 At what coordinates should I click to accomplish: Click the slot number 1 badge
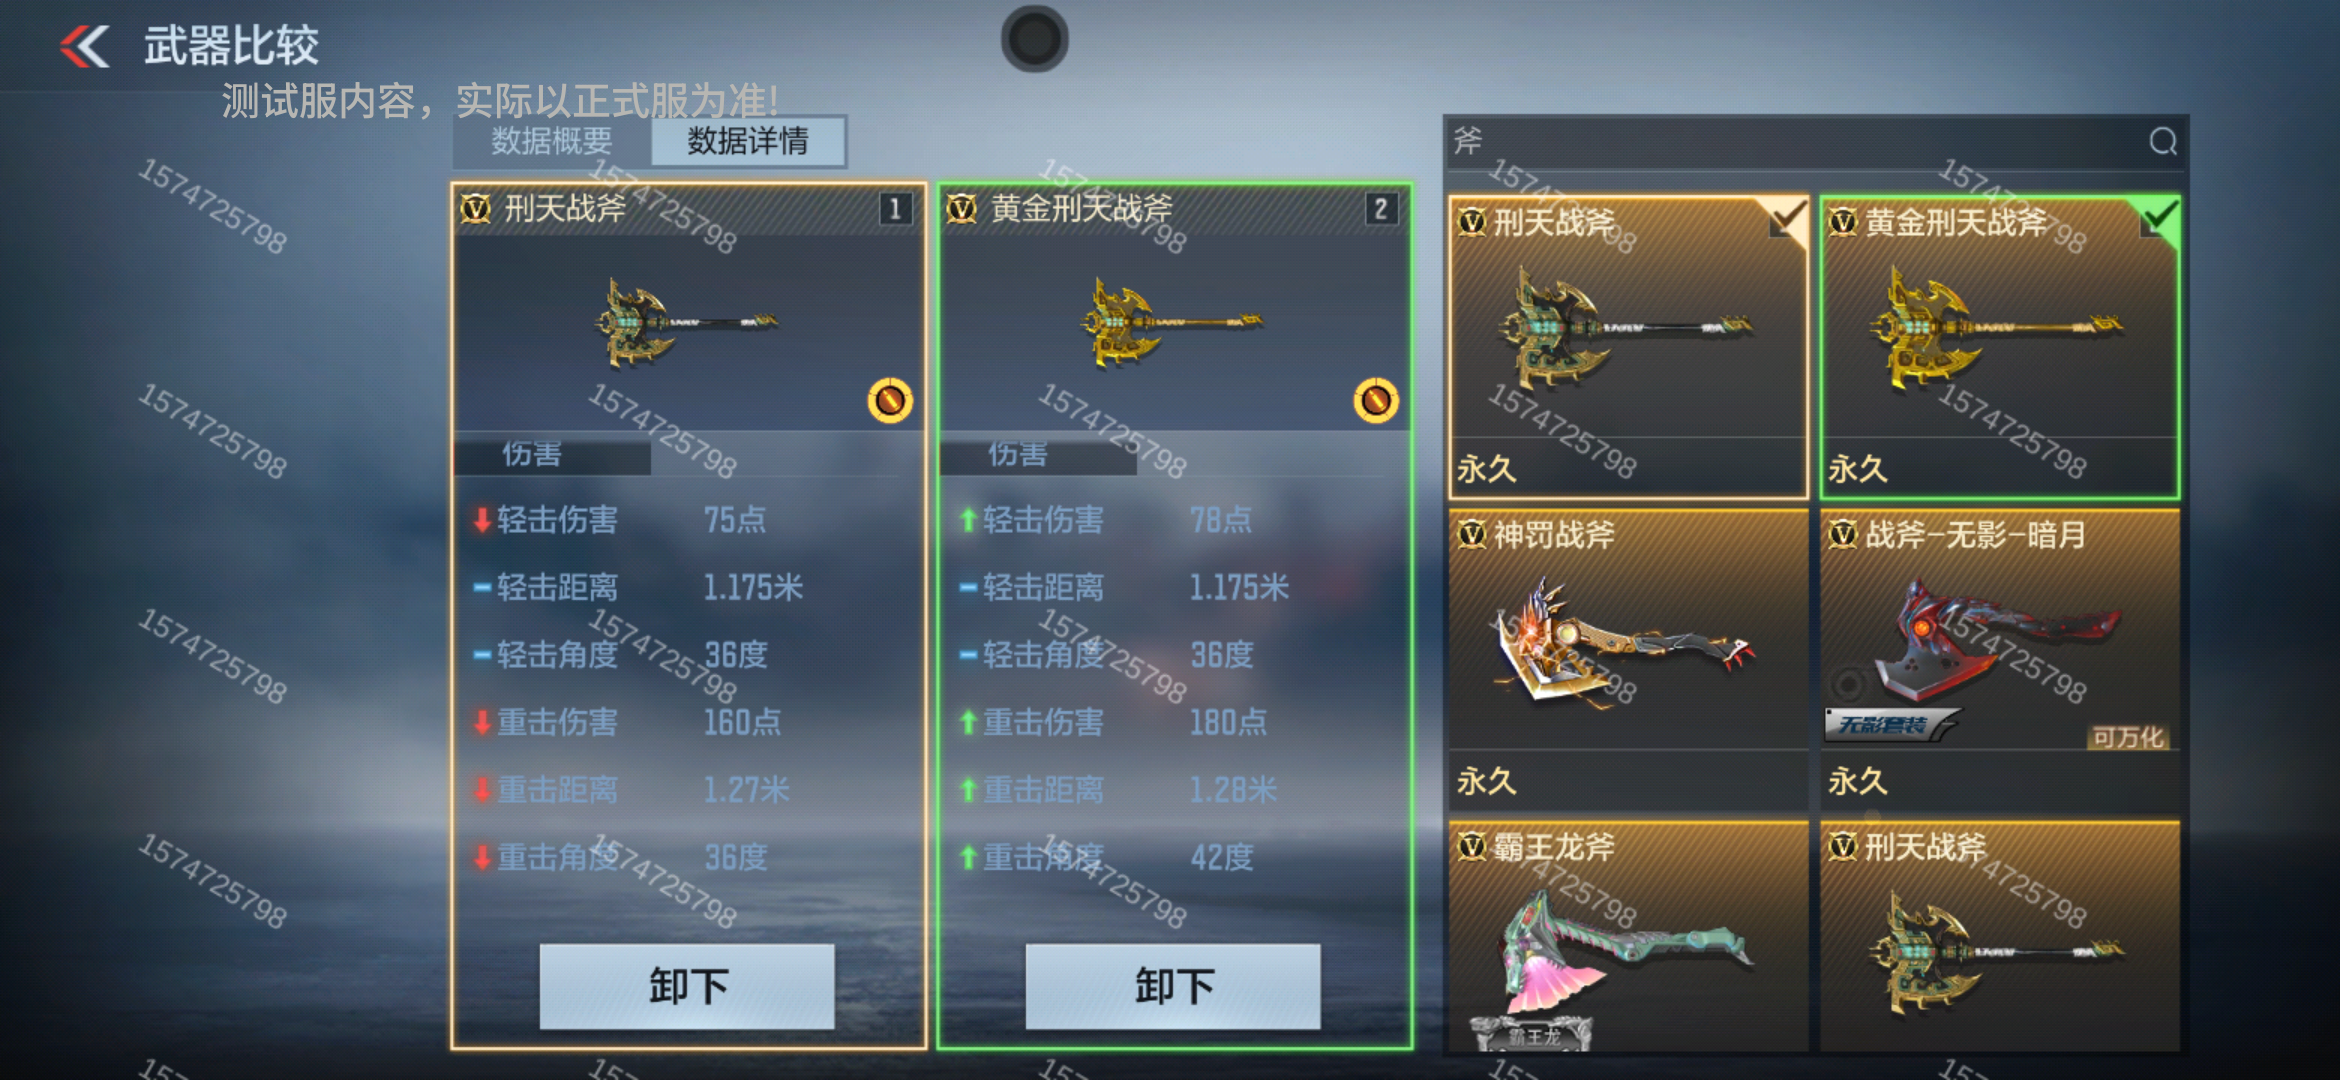tap(895, 209)
